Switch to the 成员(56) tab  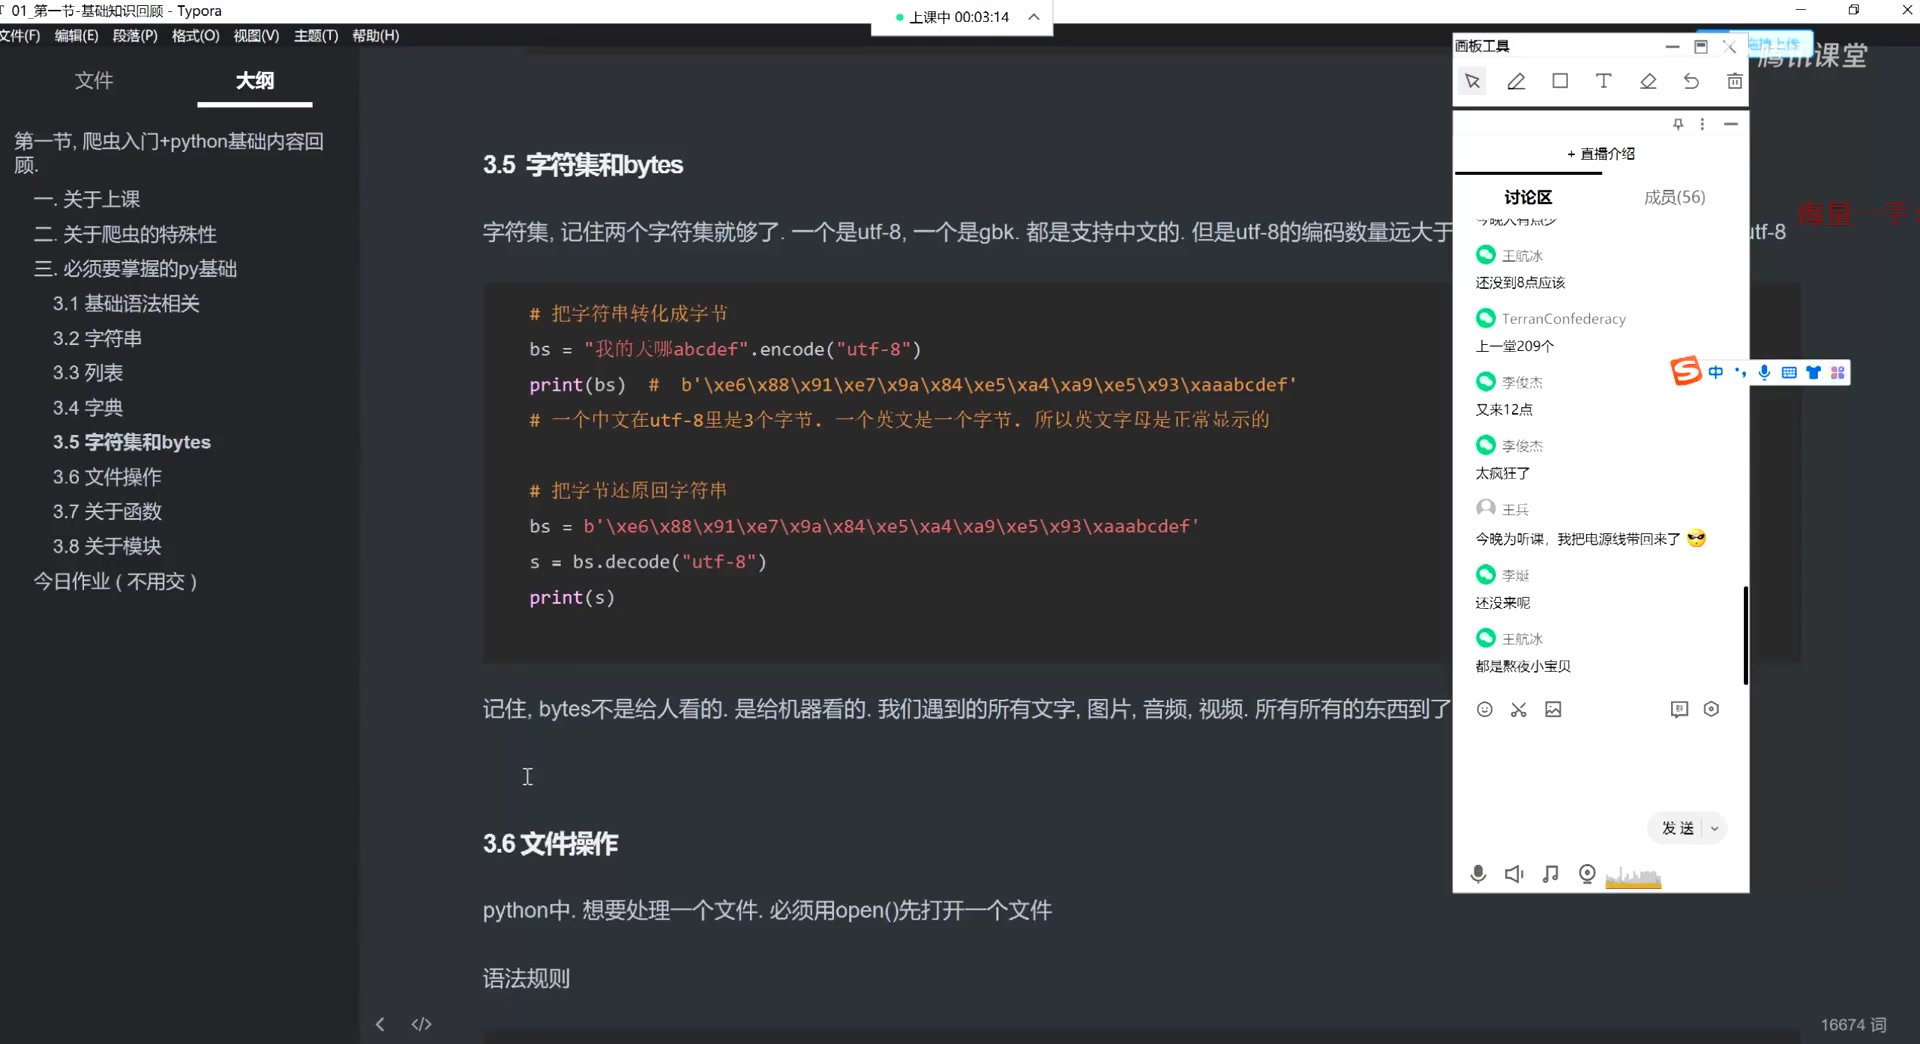pyautogui.click(x=1675, y=197)
